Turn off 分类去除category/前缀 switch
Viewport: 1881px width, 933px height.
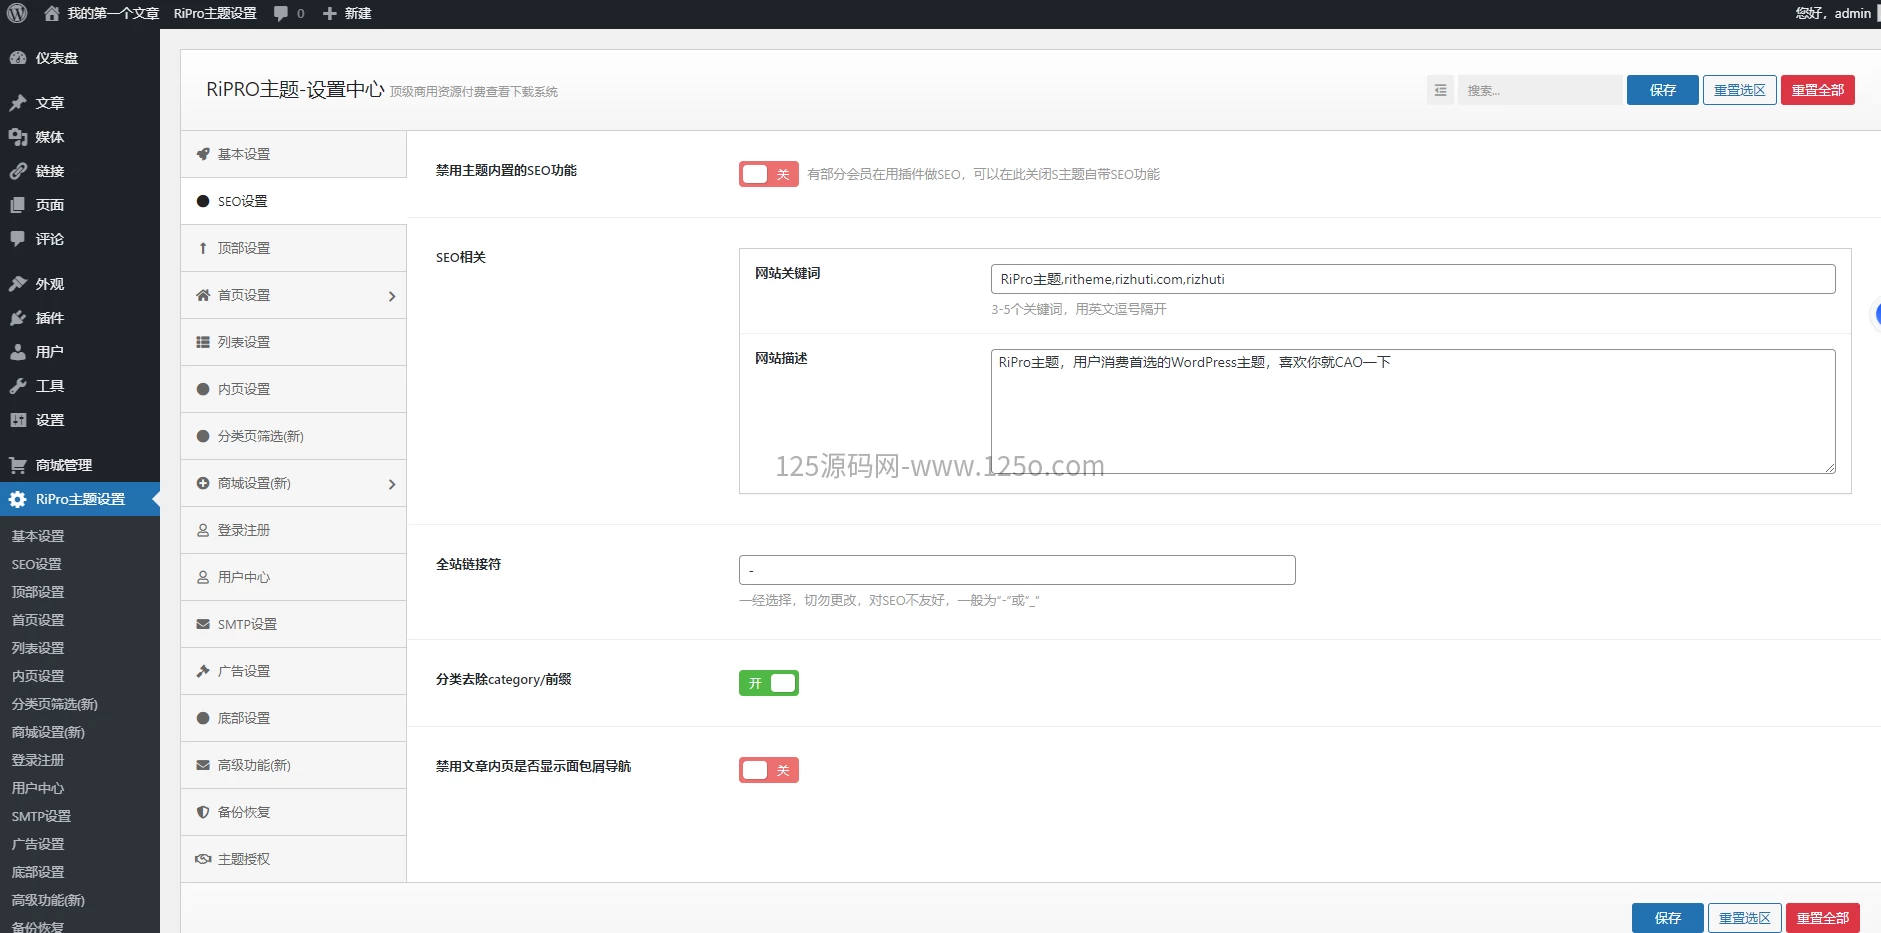click(x=768, y=683)
